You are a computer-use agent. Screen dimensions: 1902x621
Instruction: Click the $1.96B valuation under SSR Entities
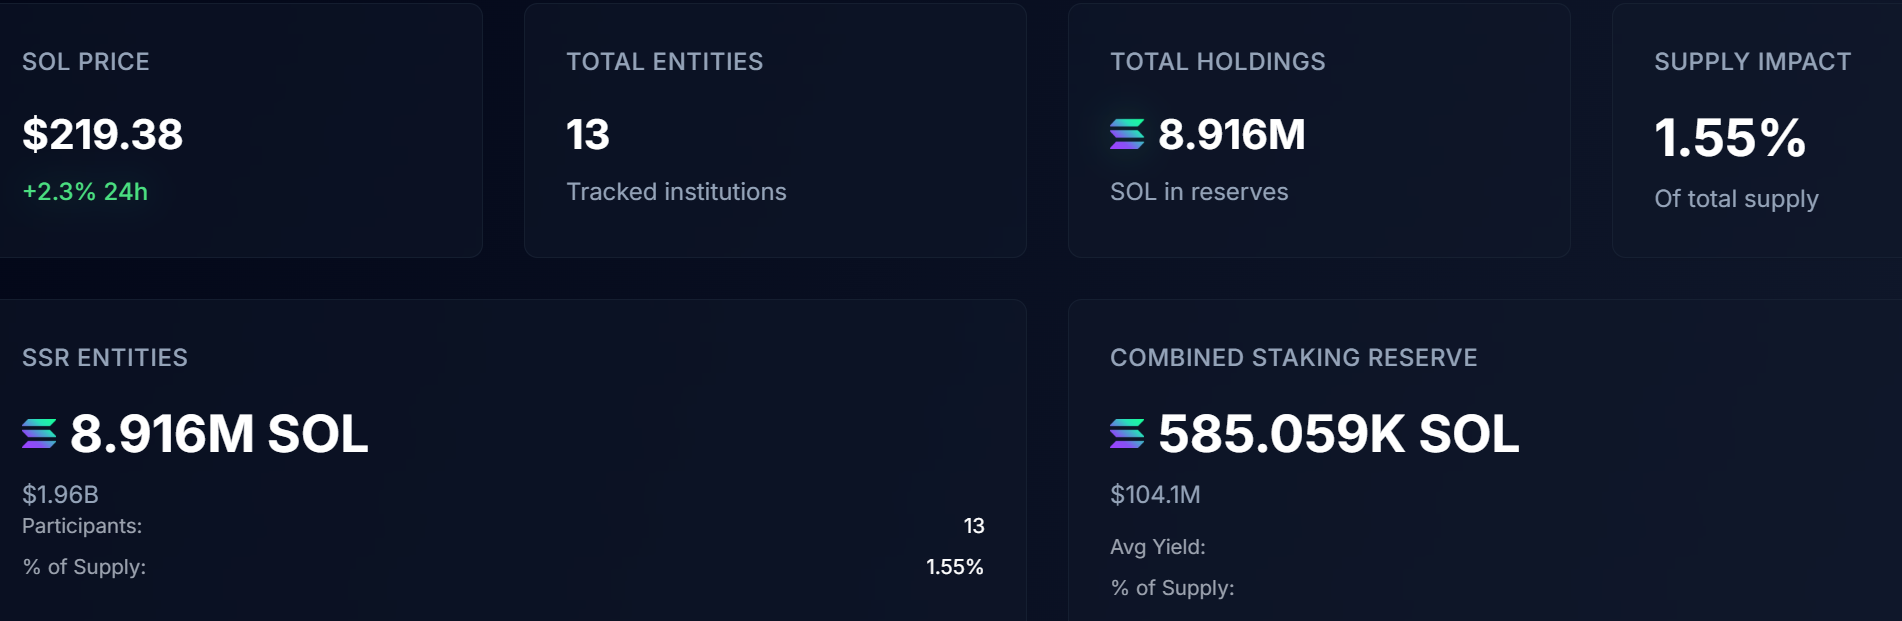click(60, 494)
